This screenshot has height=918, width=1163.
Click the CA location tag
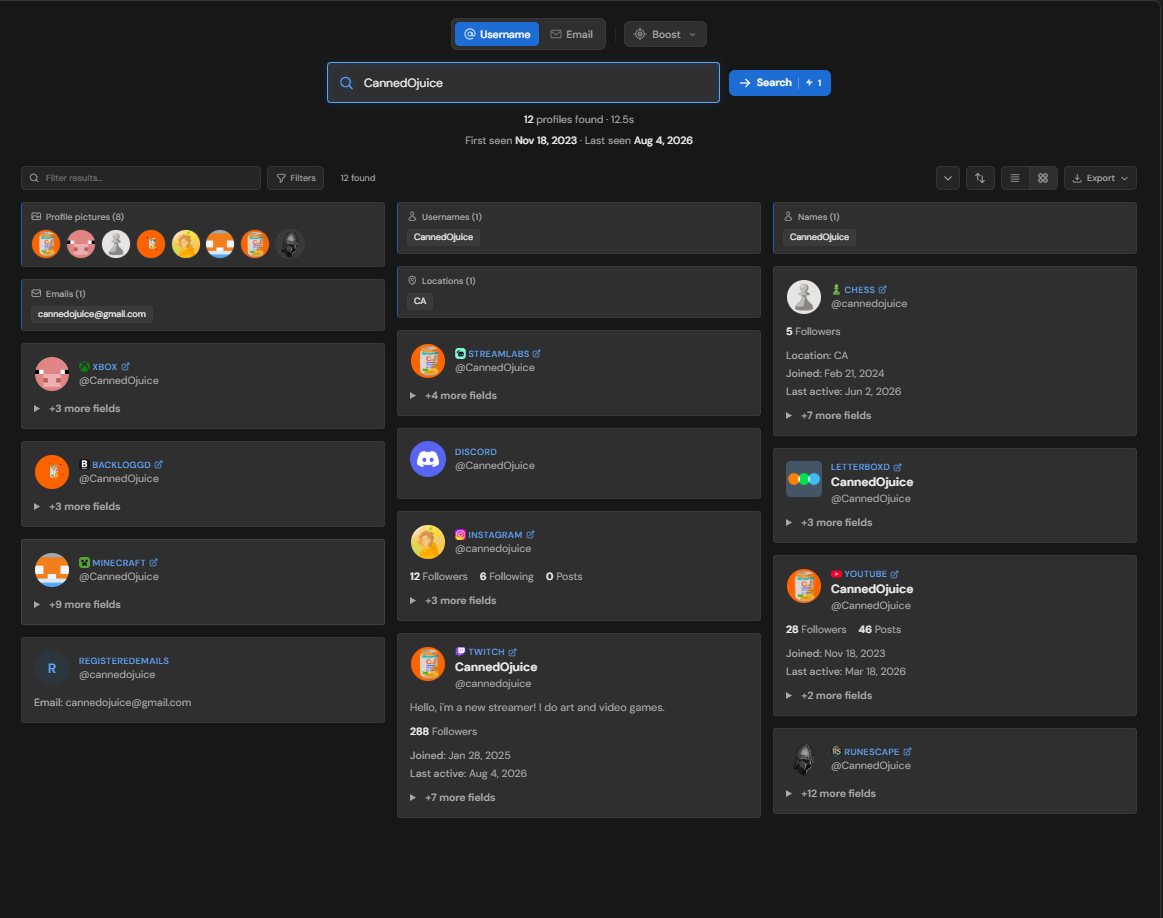tap(420, 301)
